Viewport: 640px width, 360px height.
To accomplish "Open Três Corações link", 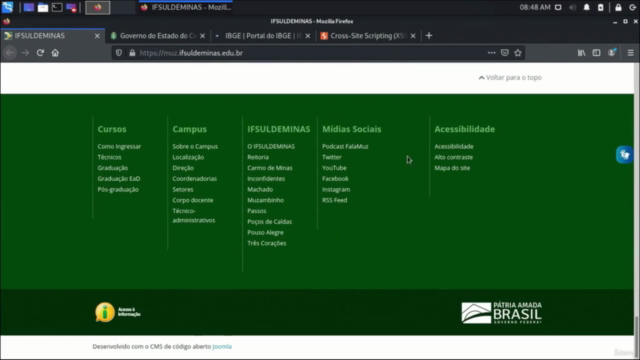I will [267, 243].
